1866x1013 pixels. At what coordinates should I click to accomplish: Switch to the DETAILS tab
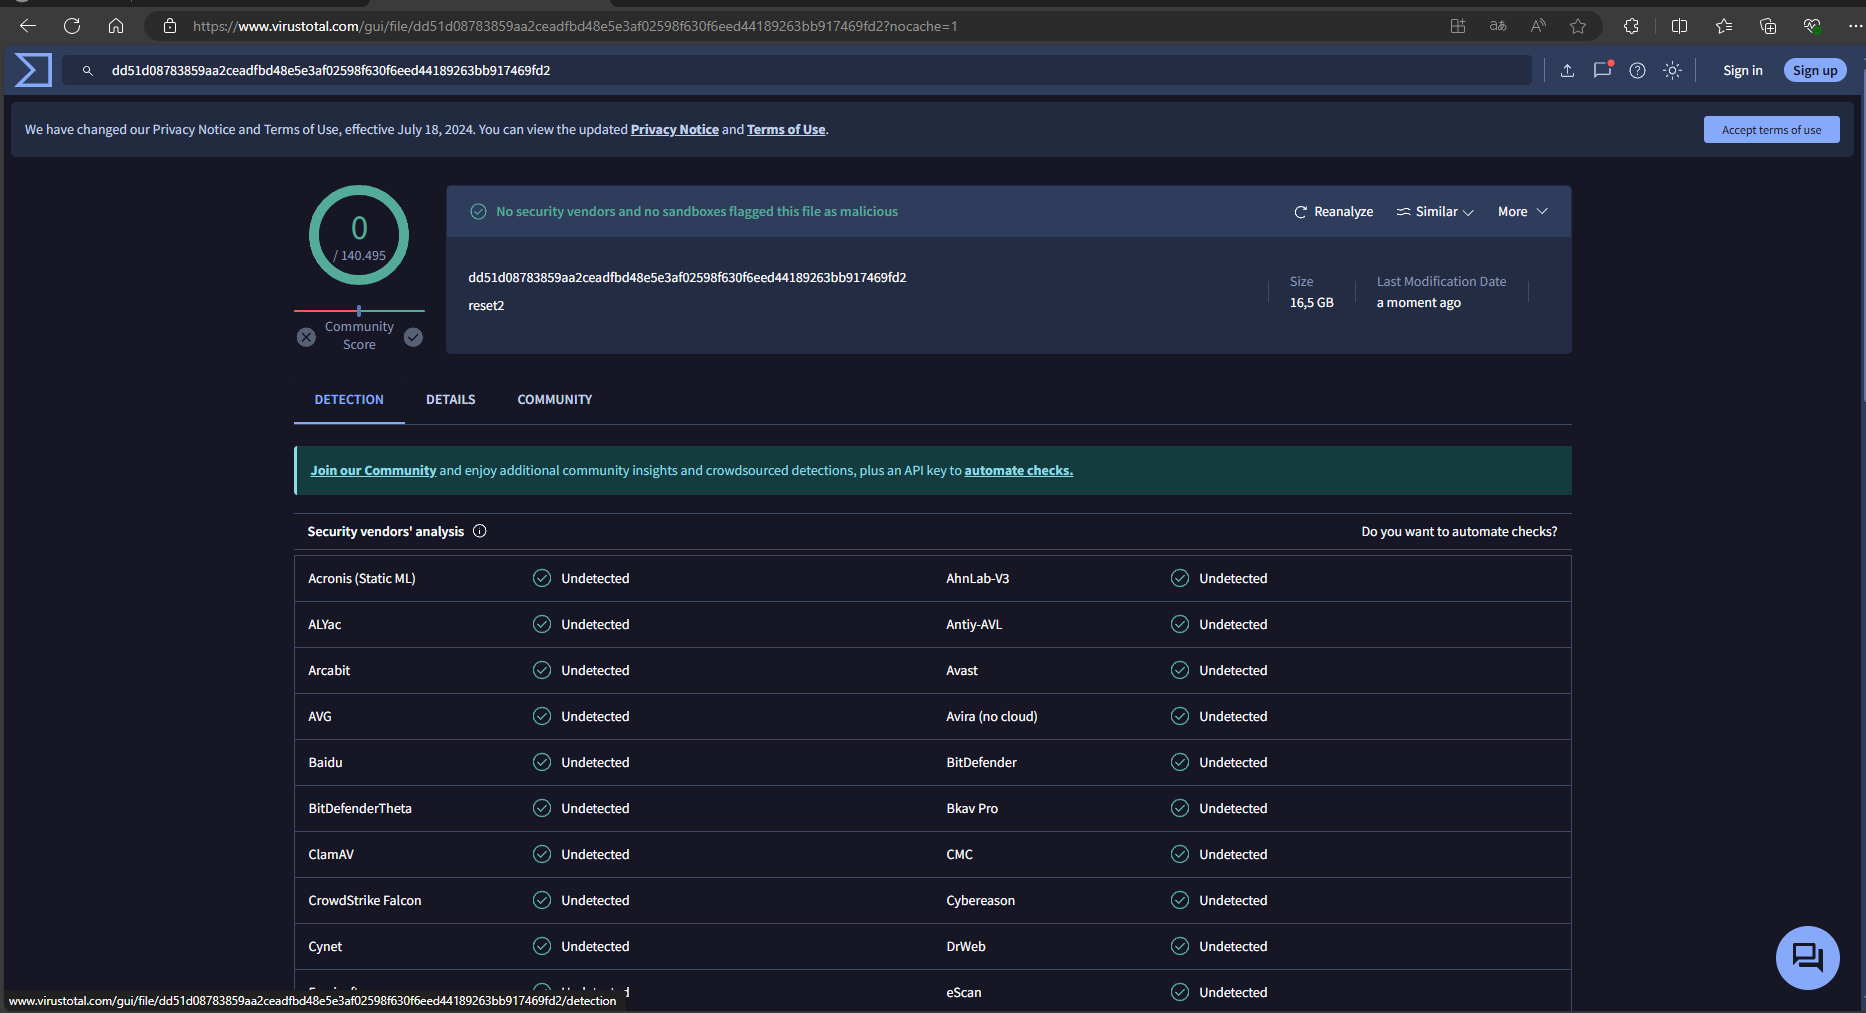click(451, 399)
